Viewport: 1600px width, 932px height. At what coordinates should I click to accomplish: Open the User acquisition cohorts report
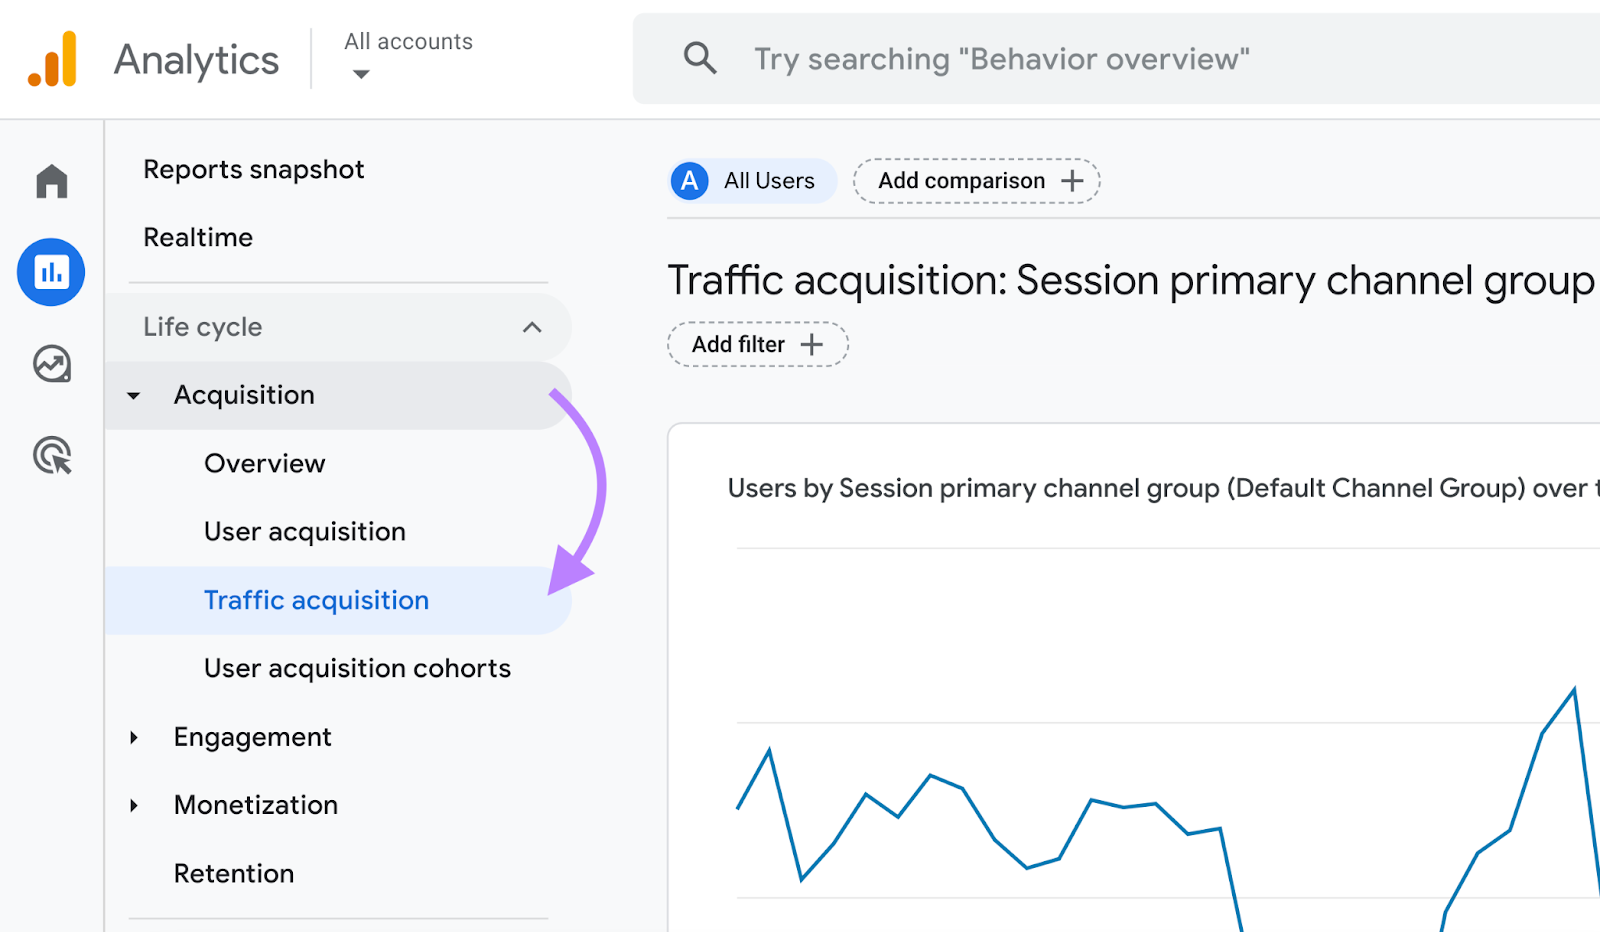pos(357,668)
